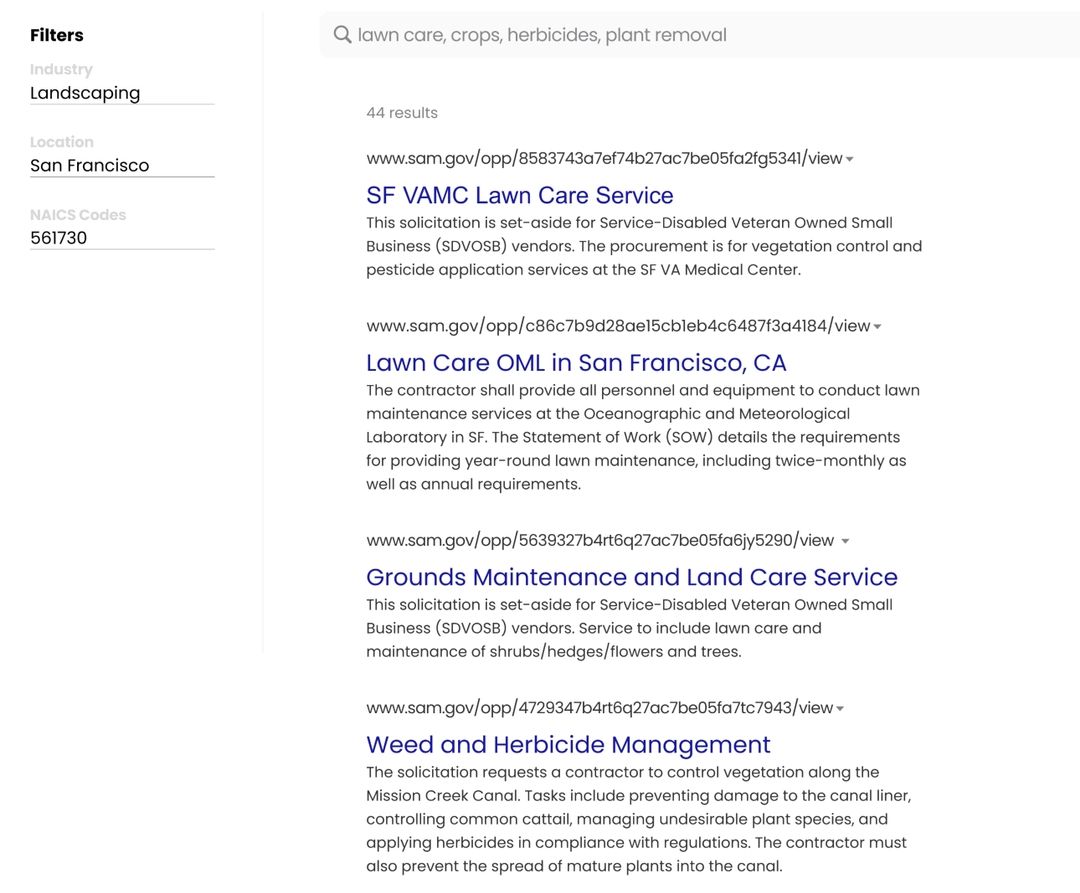Click the sam.gov URL above Weed and Herbicide Management
Image resolution: width=1080 pixels, height=893 pixels.
point(600,707)
